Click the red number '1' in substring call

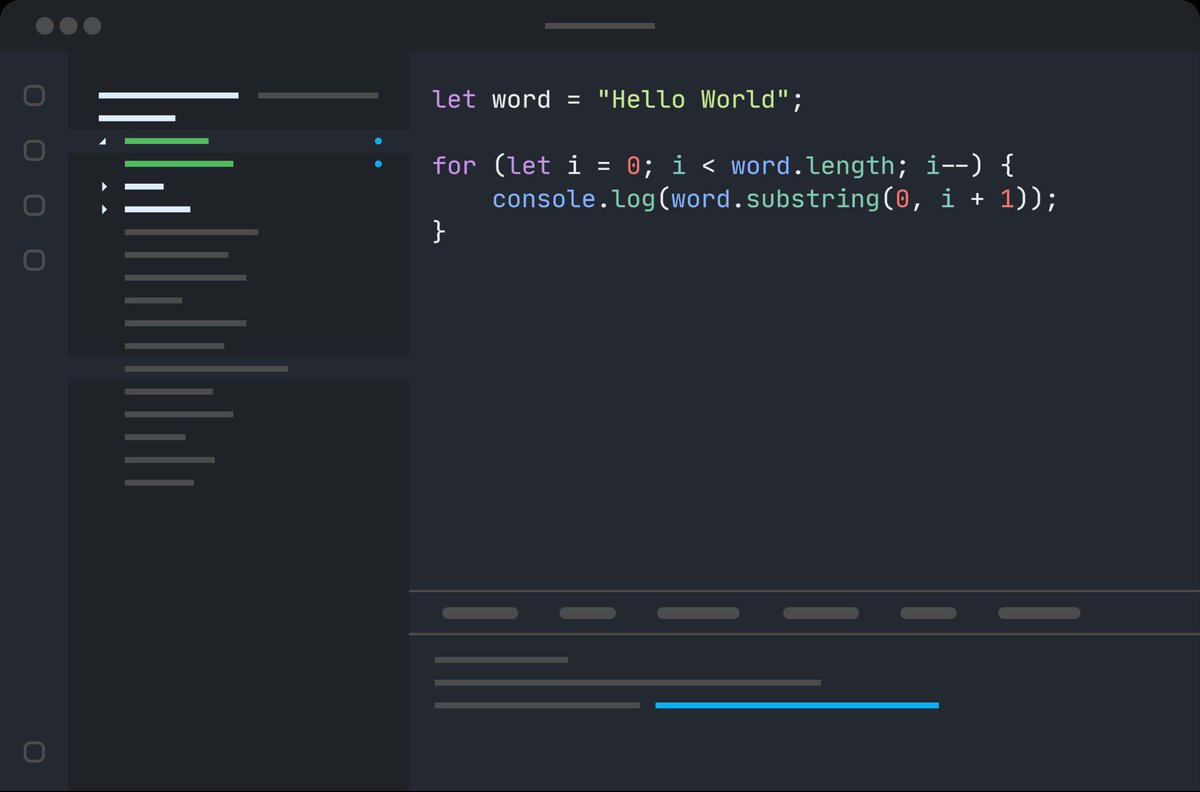pyautogui.click(x=1007, y=198)
